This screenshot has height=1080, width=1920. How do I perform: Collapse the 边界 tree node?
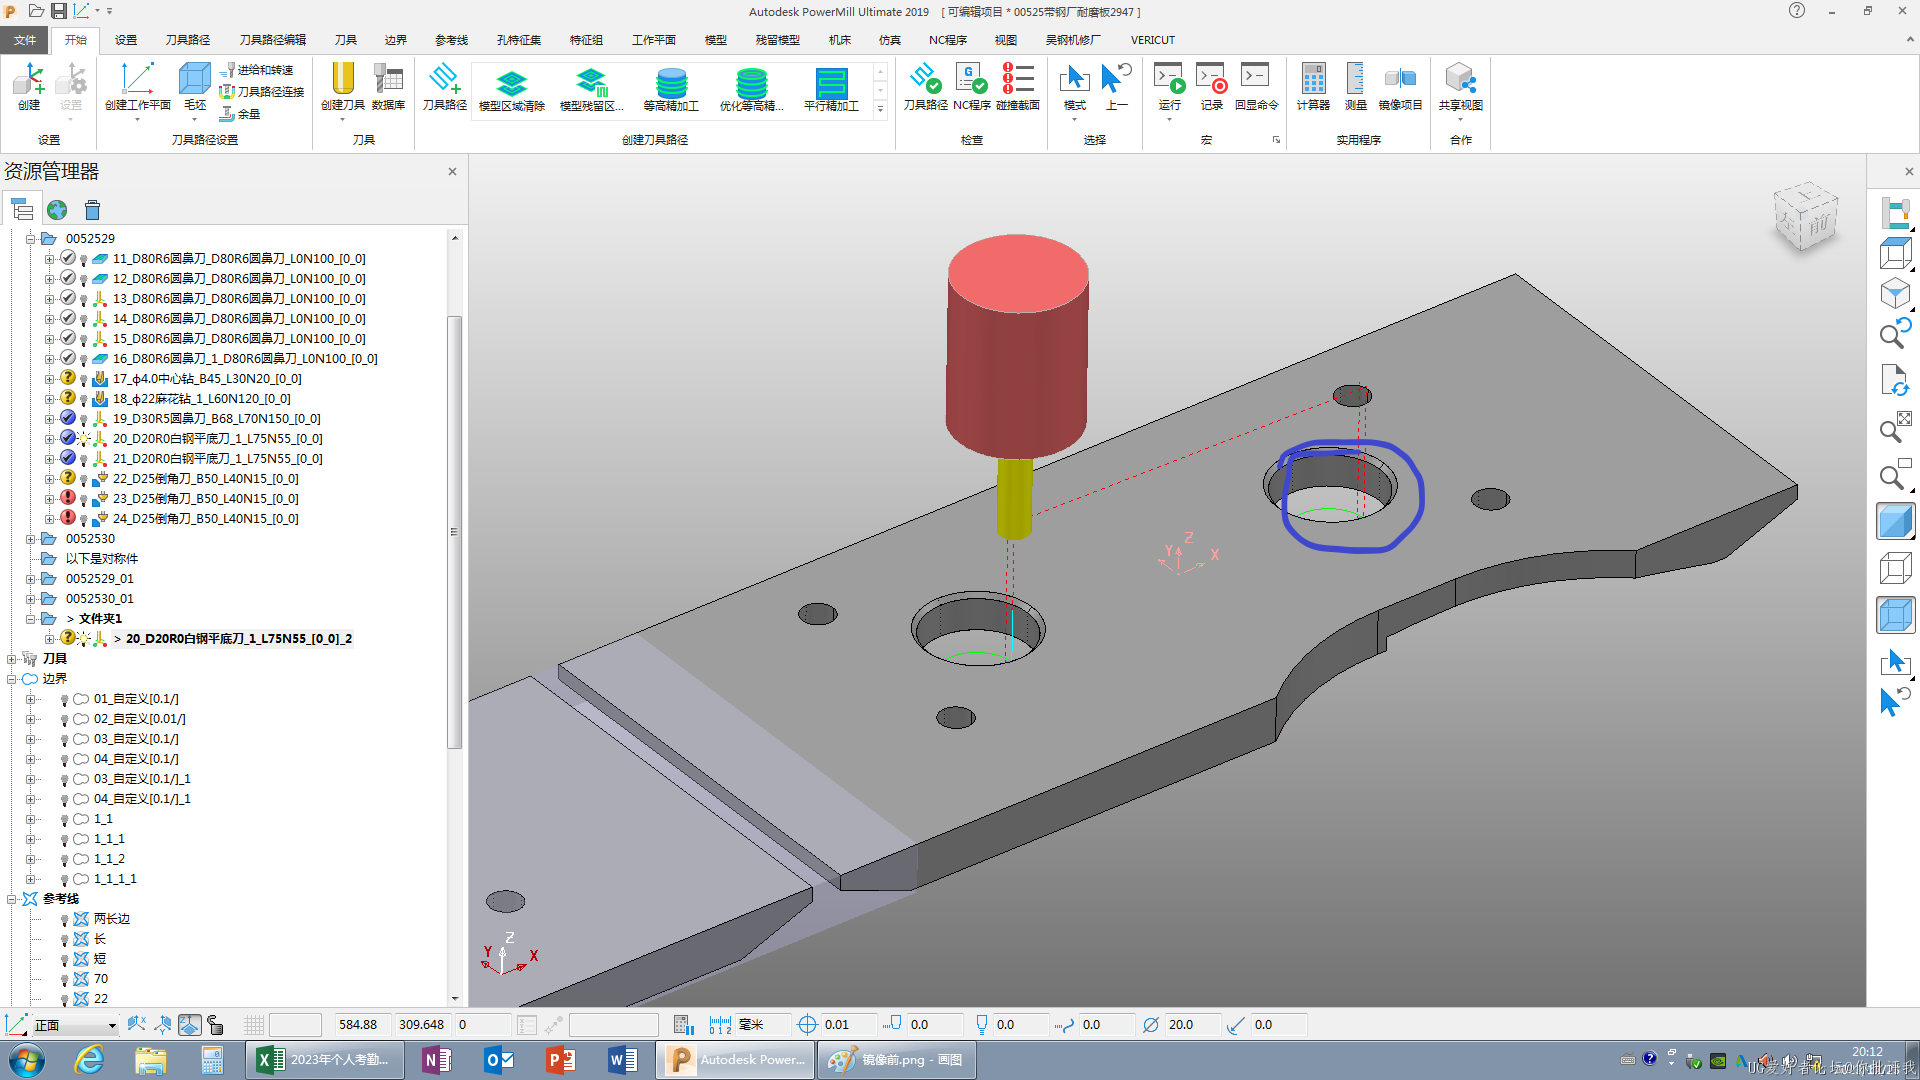(12, 679)
